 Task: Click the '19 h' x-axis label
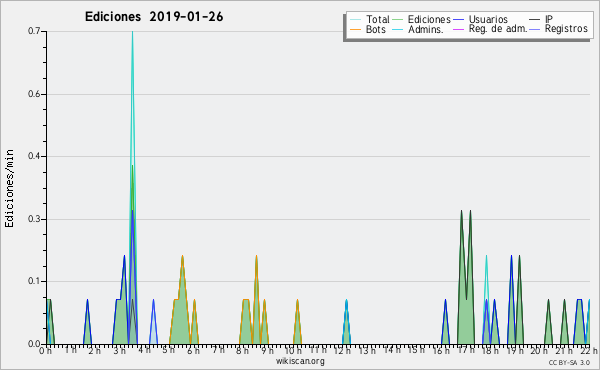(515, 350)
